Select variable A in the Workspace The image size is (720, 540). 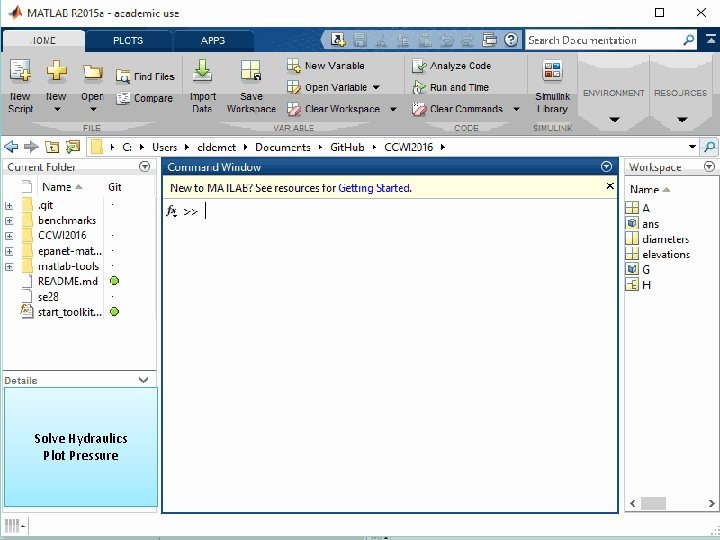(646, 208)
